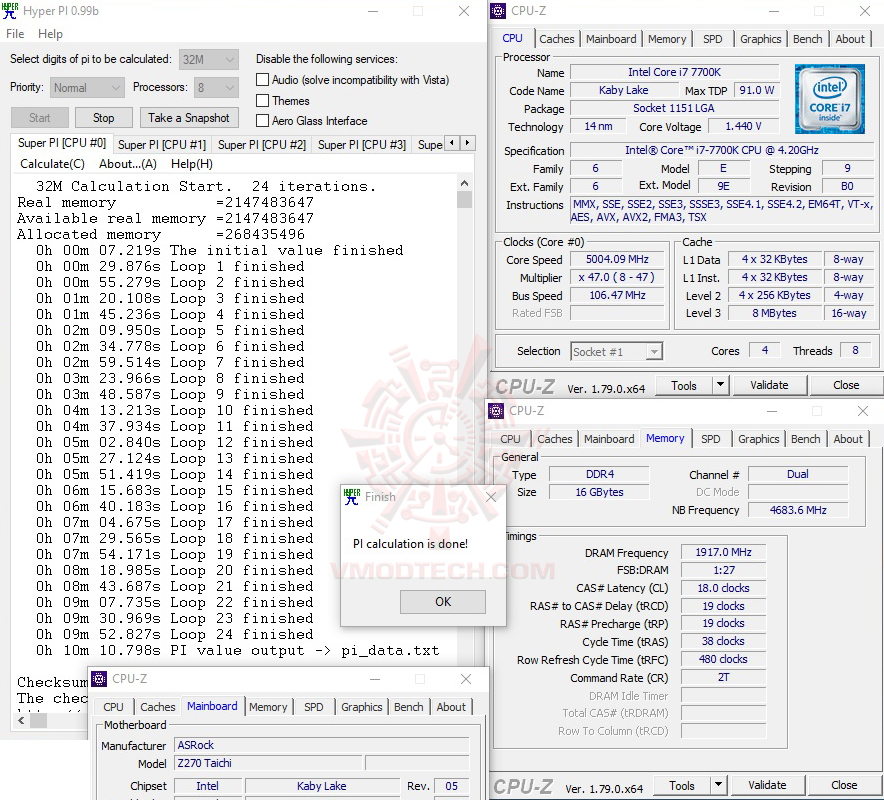Click Tools button in CPU tab window
Screen dimensions: 884x800
(x=684, y=386)
